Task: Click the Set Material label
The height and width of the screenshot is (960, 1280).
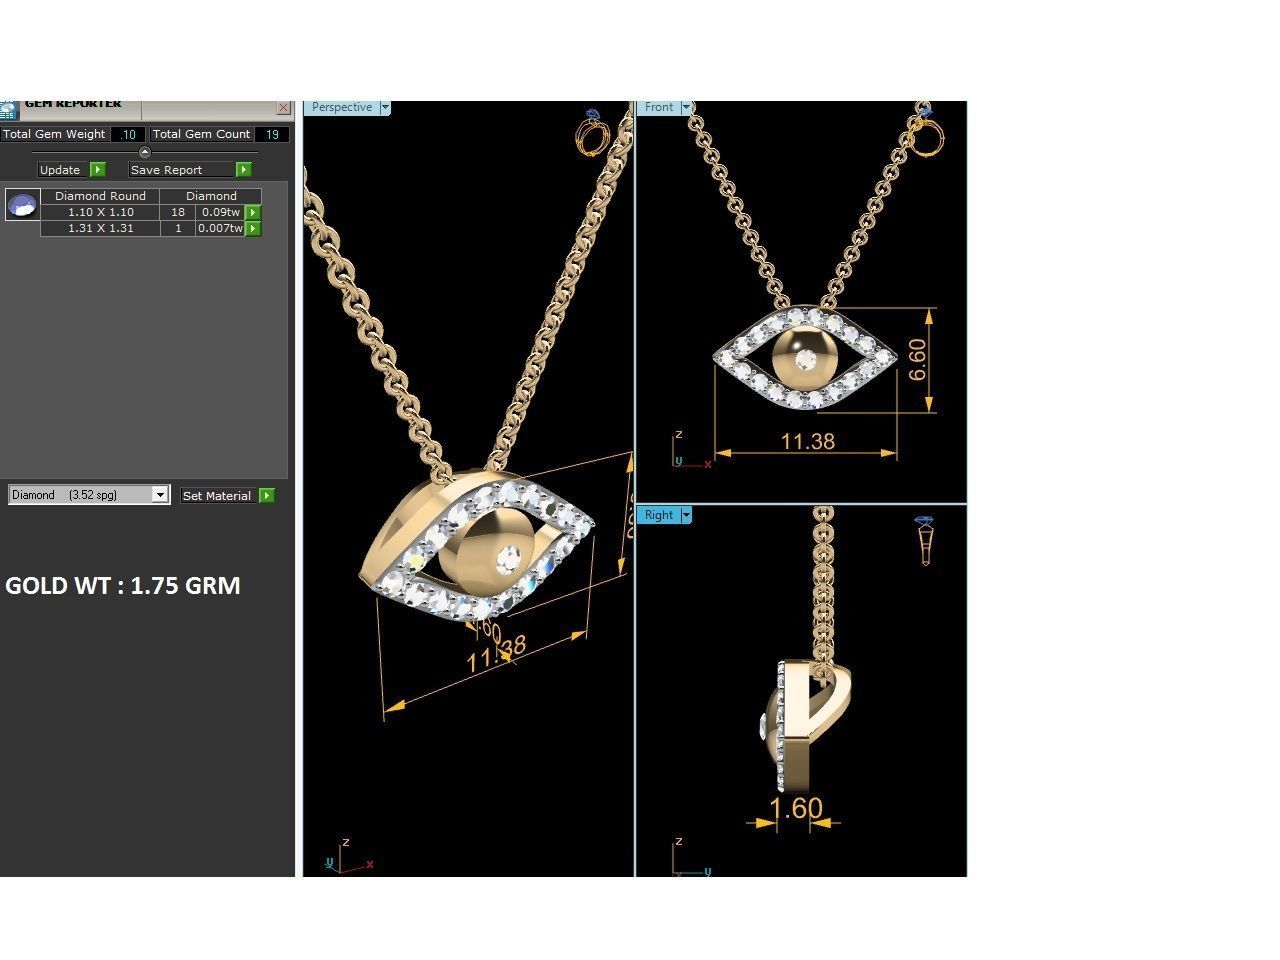Action: (216, 496)
